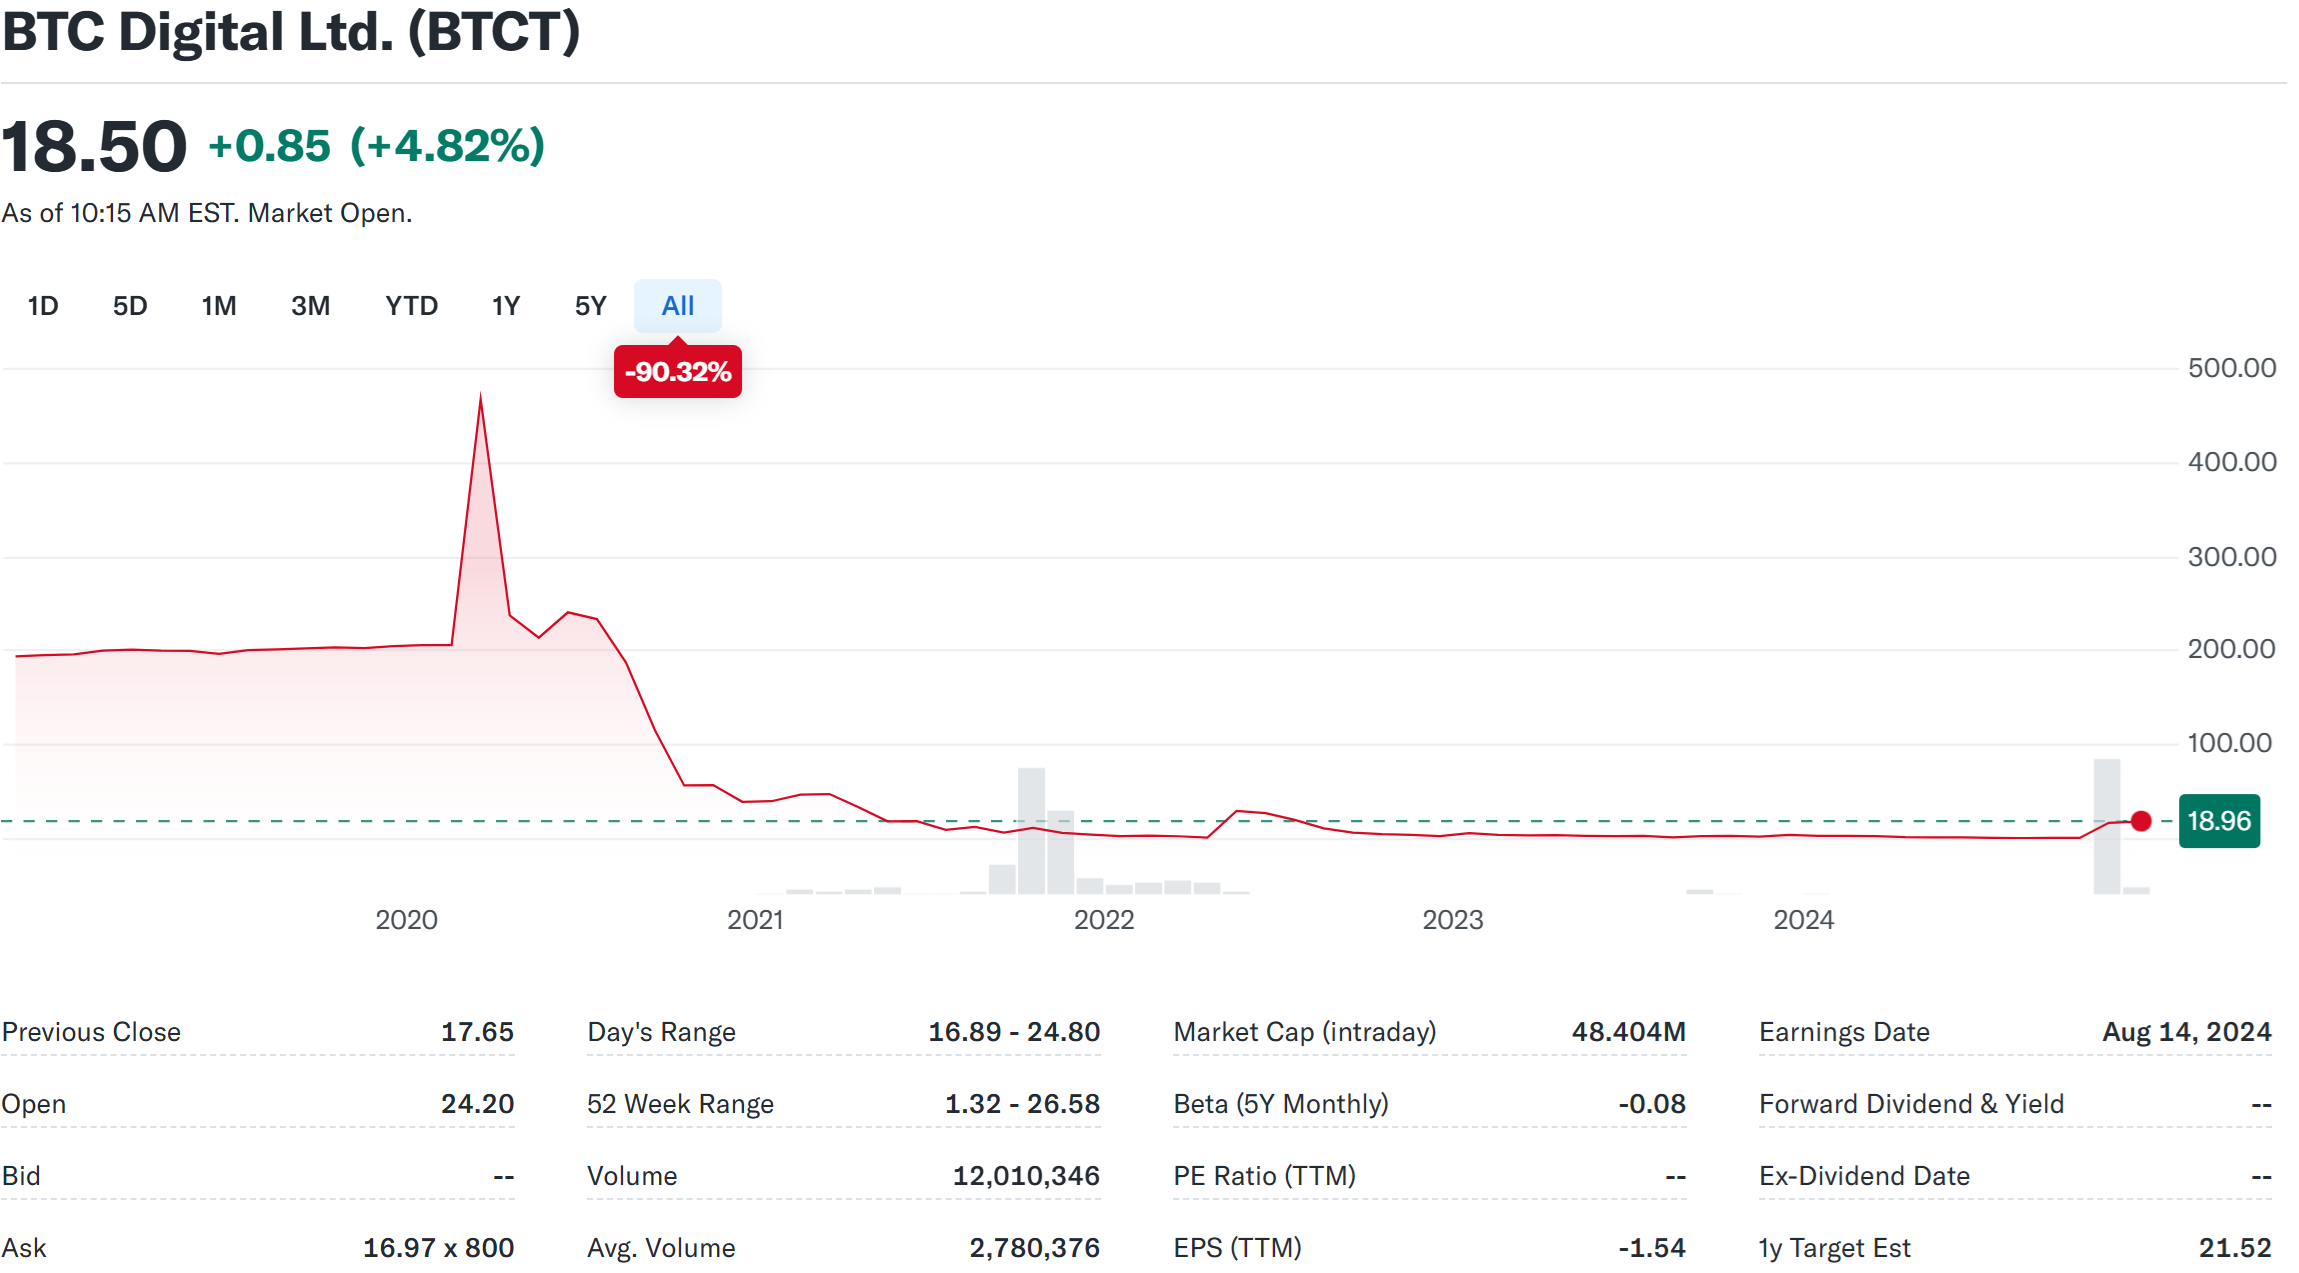2299x1273 pixels.
Task: Click the Ask label
Action: pos(24,1248)
